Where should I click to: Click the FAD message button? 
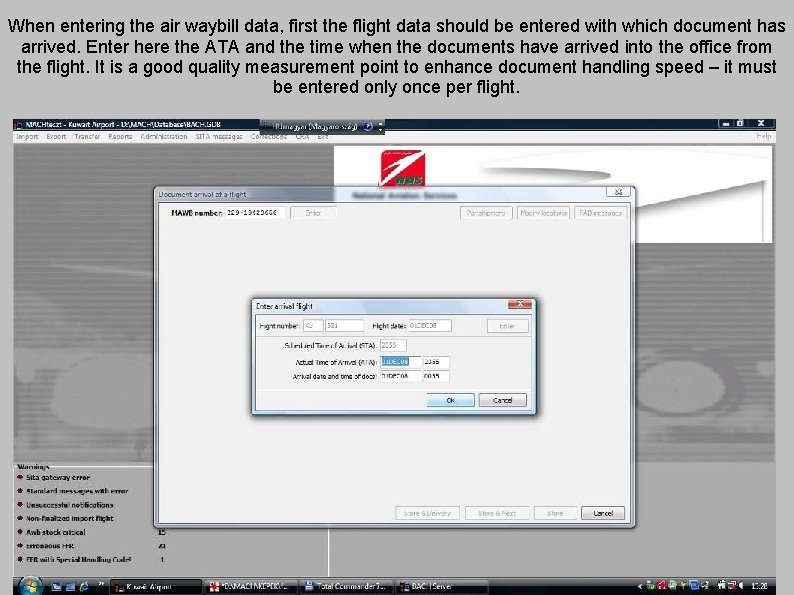click(x=601, y=213)
